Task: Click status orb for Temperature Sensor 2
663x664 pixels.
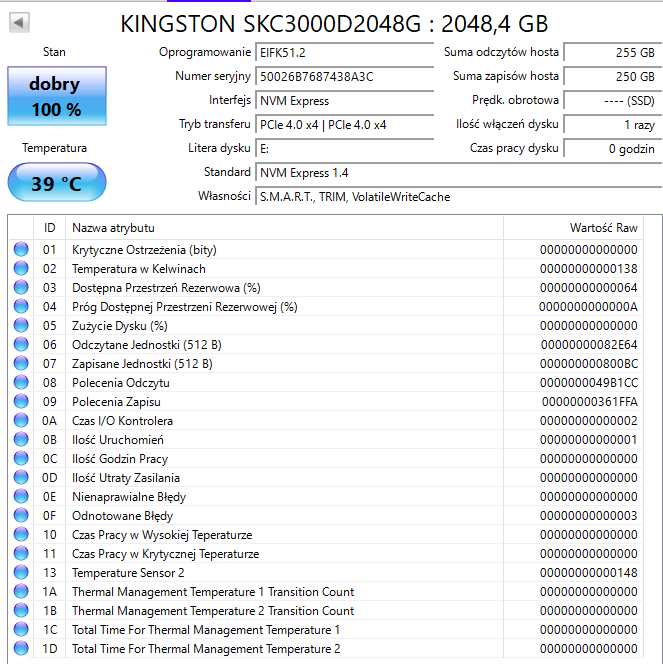Action: pos(21,573)
